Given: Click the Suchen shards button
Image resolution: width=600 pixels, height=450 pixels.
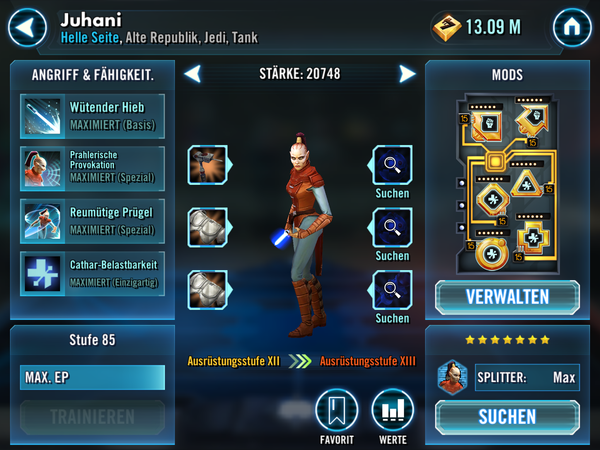Looking at the screenshot, I should 507,417.
